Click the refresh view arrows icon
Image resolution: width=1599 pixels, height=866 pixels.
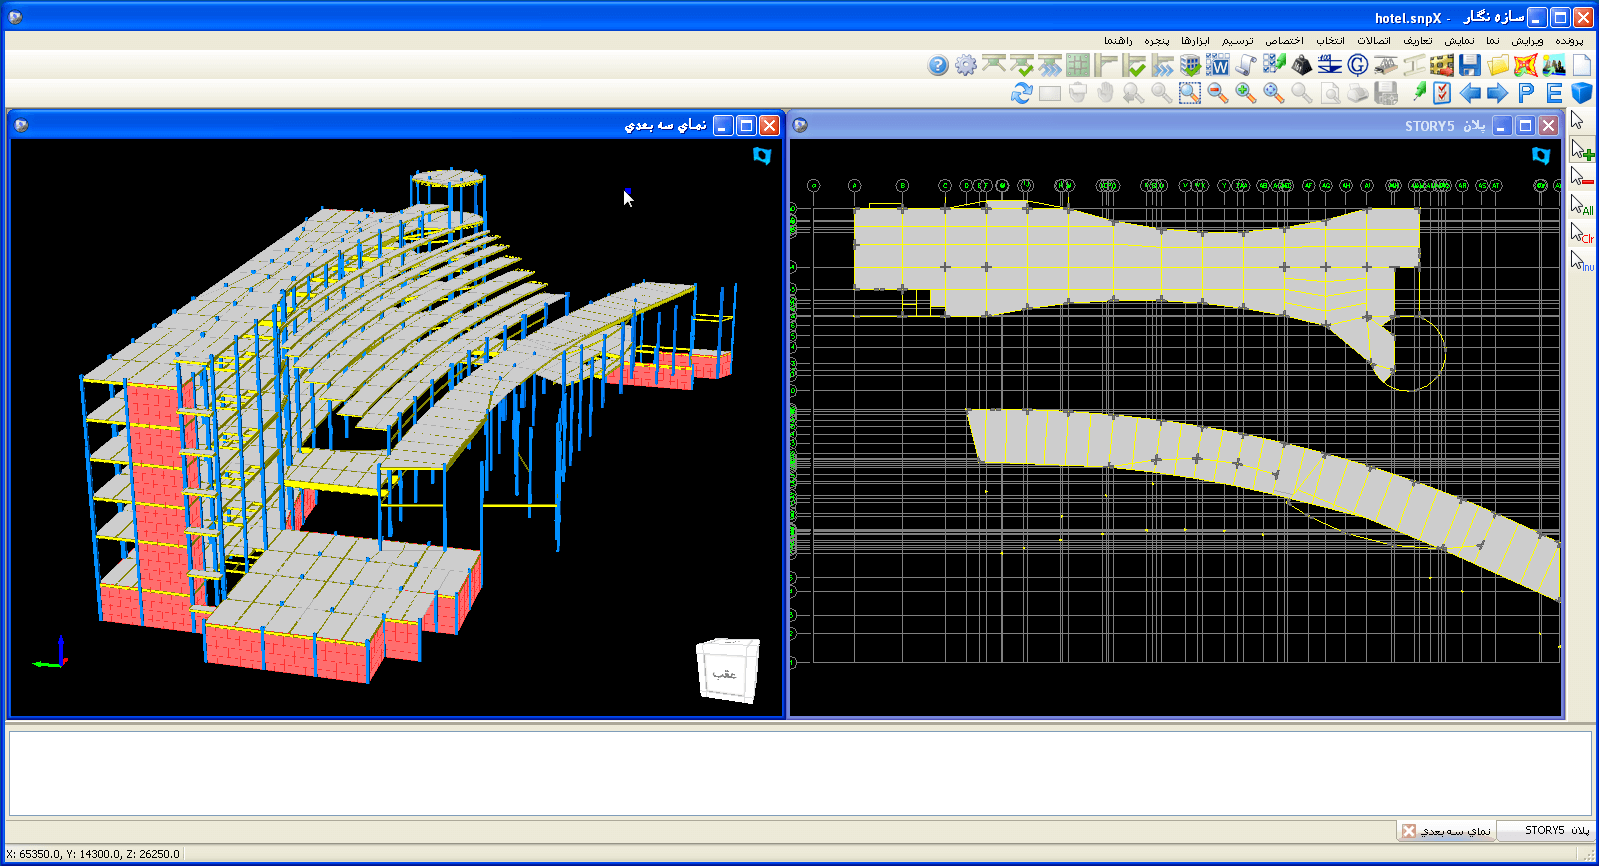pyautogui.click(x=1021, y=93)
